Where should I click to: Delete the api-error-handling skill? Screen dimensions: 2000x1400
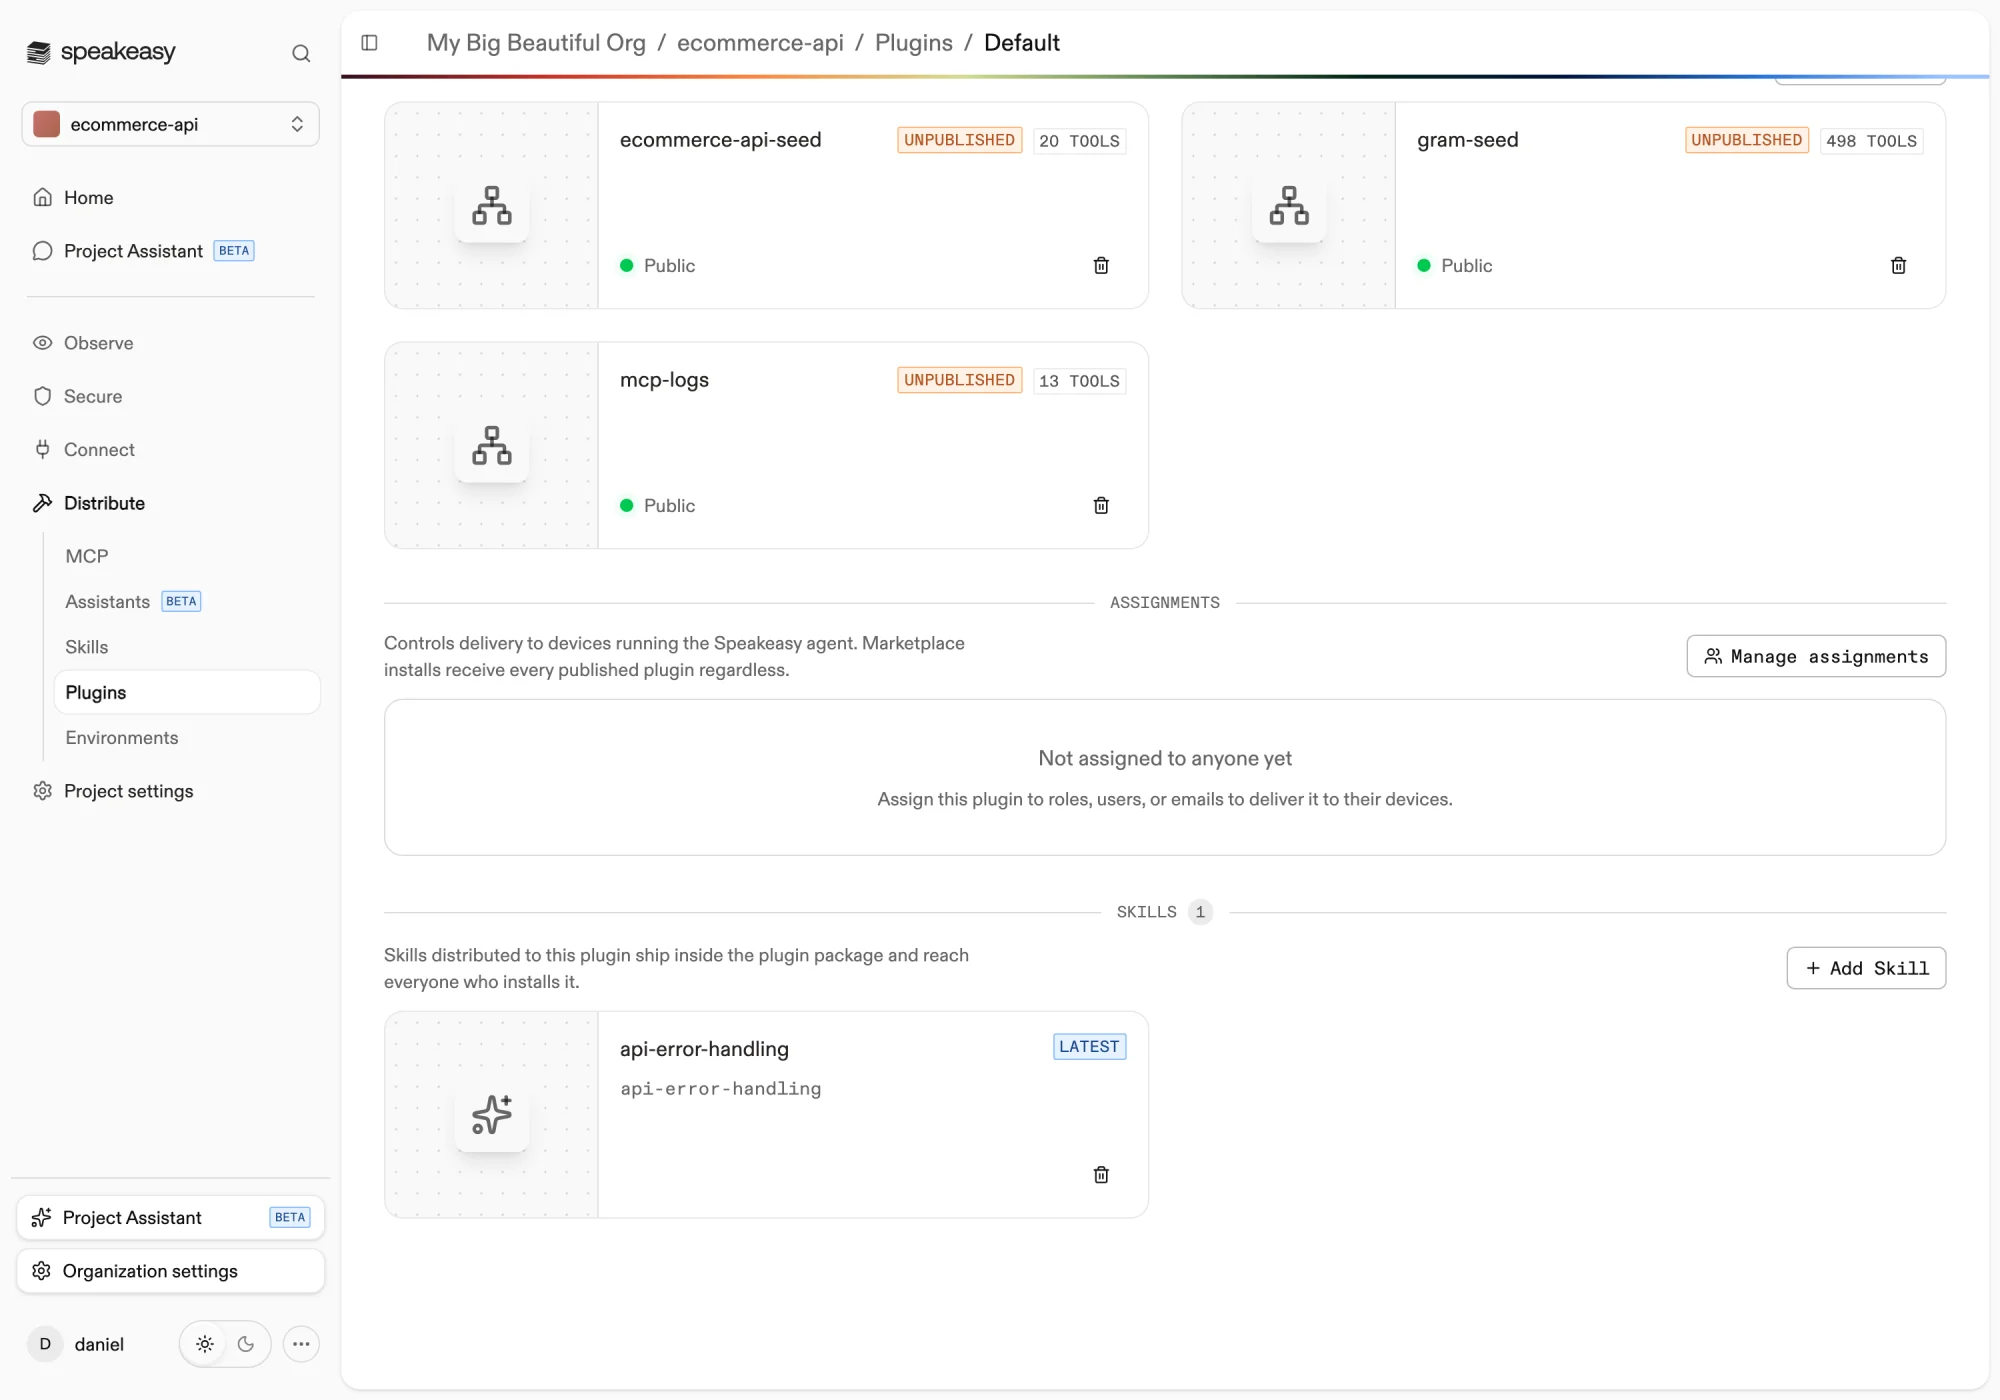point(1101,1175)
